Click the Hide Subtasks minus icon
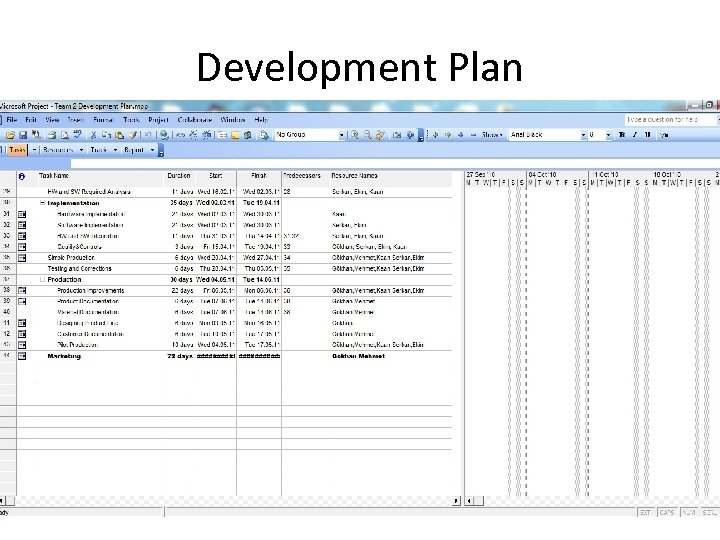The image size is (720, 540). click(x=473, y=135)
